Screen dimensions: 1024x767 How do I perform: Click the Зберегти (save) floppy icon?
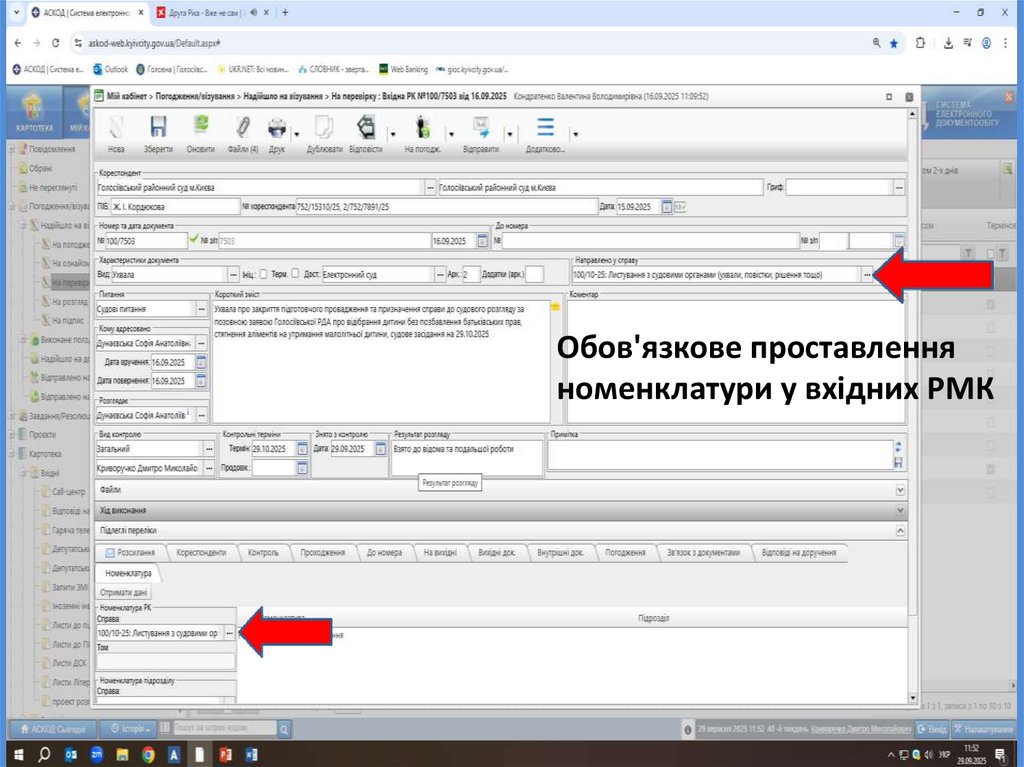click(x=158, y=127)
